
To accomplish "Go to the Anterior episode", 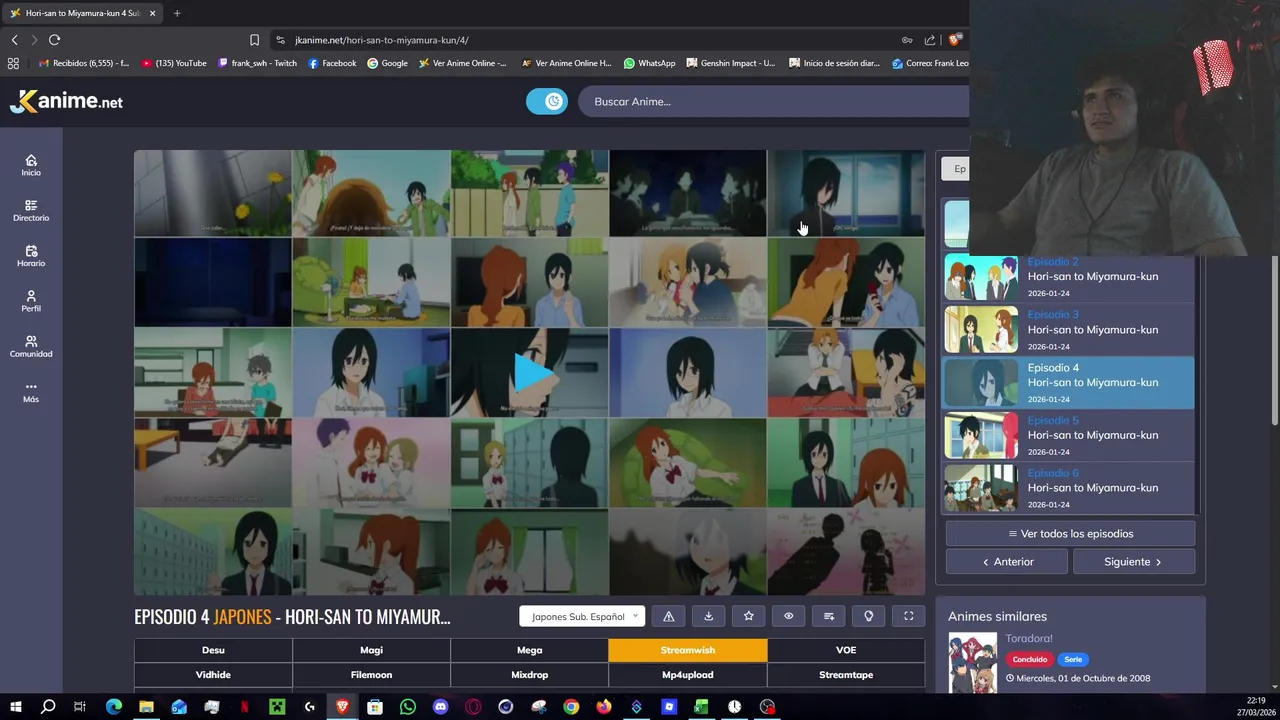I will click(1007, 562).
